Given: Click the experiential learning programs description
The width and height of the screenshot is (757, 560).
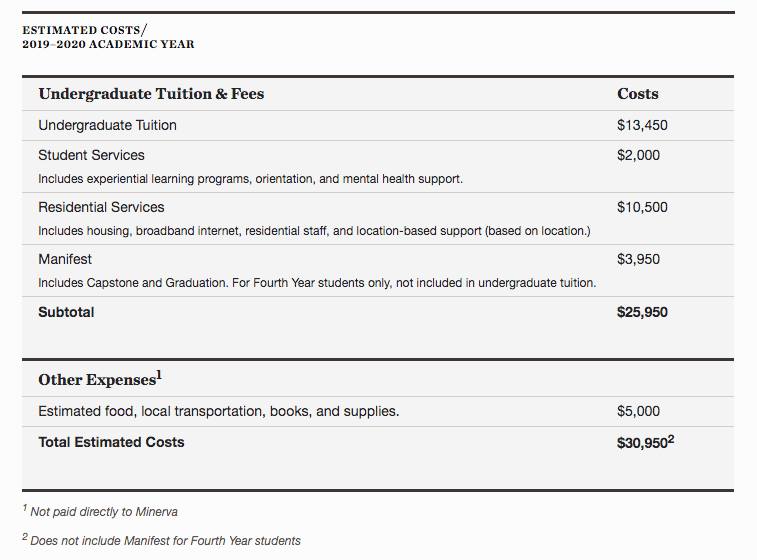Looking at the screenshot, I should (250, 179).
